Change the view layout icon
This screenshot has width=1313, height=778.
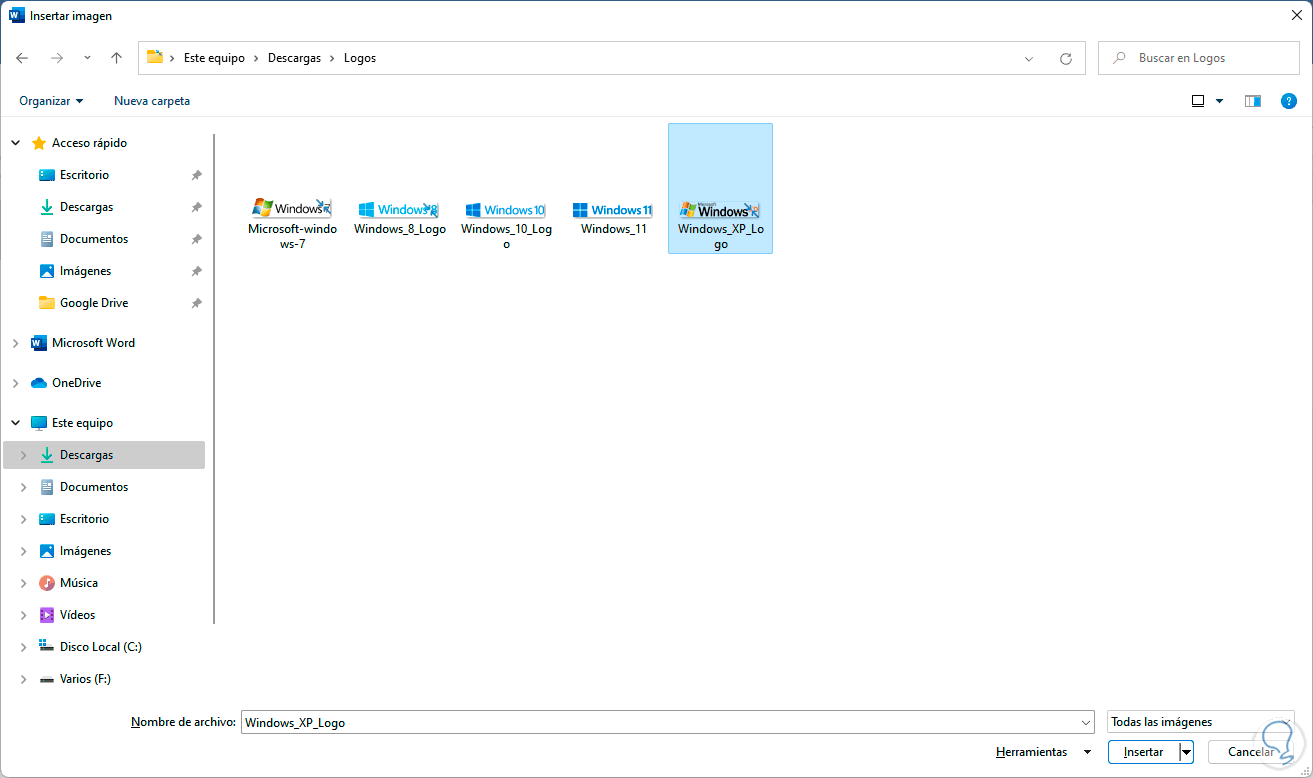point(1198,101)
